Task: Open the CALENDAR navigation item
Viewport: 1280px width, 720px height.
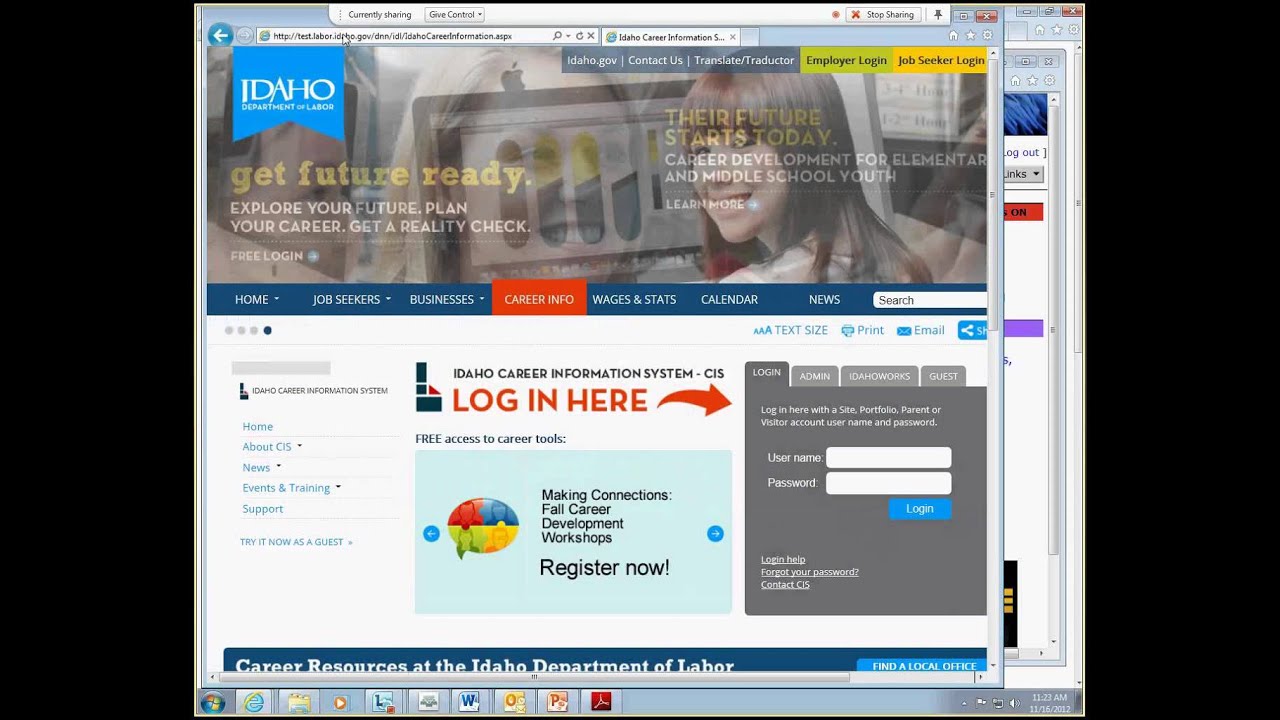Action: [x=729, y=299]
